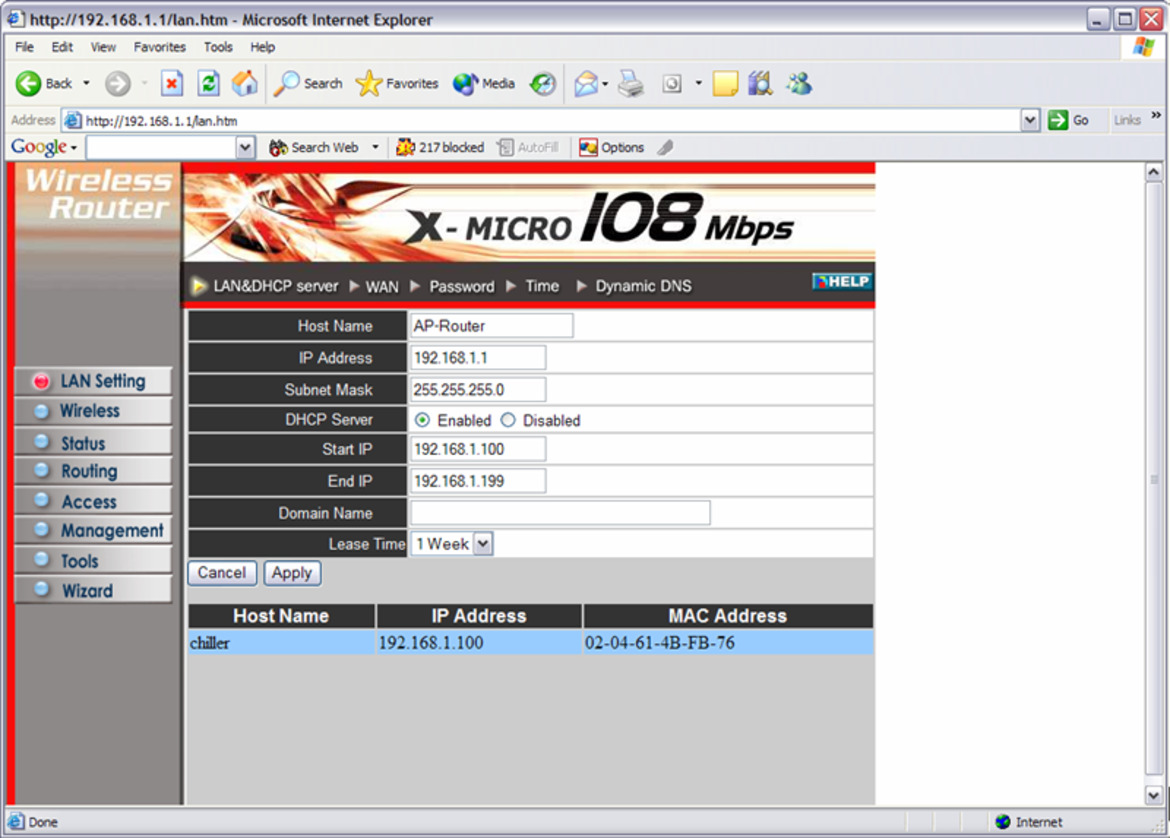
Task: Click the AutoFill toolbar button
Action: click(528, 148)
